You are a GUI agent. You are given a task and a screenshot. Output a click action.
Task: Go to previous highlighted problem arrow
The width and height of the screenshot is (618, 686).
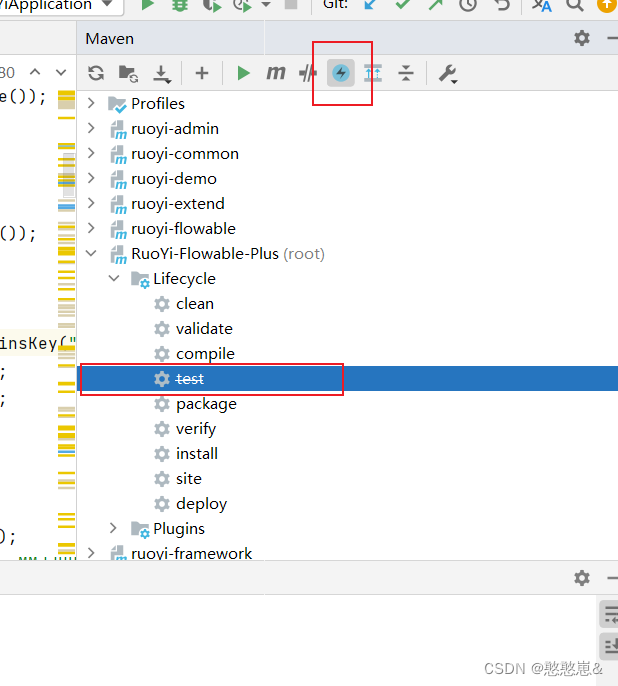[35, 72]
